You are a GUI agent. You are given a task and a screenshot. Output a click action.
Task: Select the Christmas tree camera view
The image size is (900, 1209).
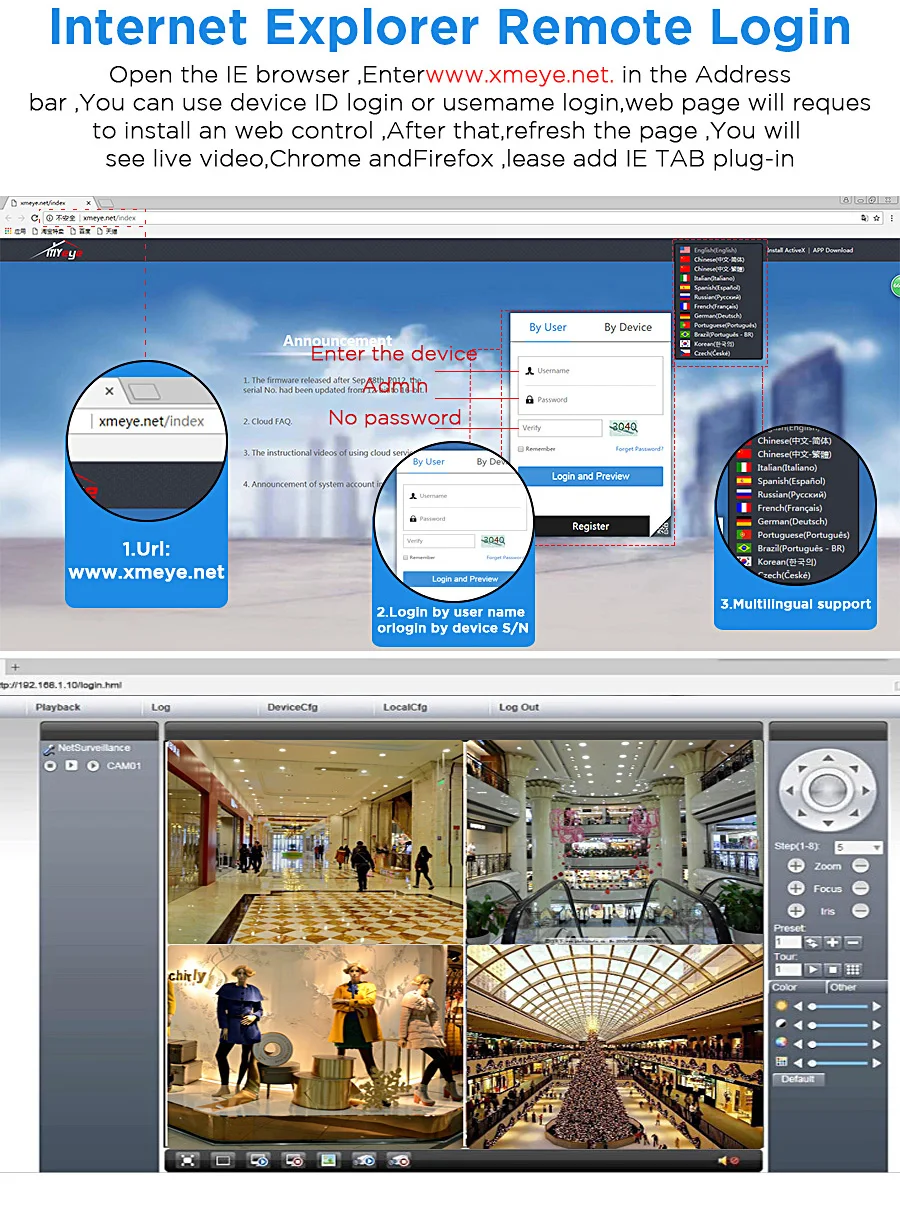point(614,1046)
